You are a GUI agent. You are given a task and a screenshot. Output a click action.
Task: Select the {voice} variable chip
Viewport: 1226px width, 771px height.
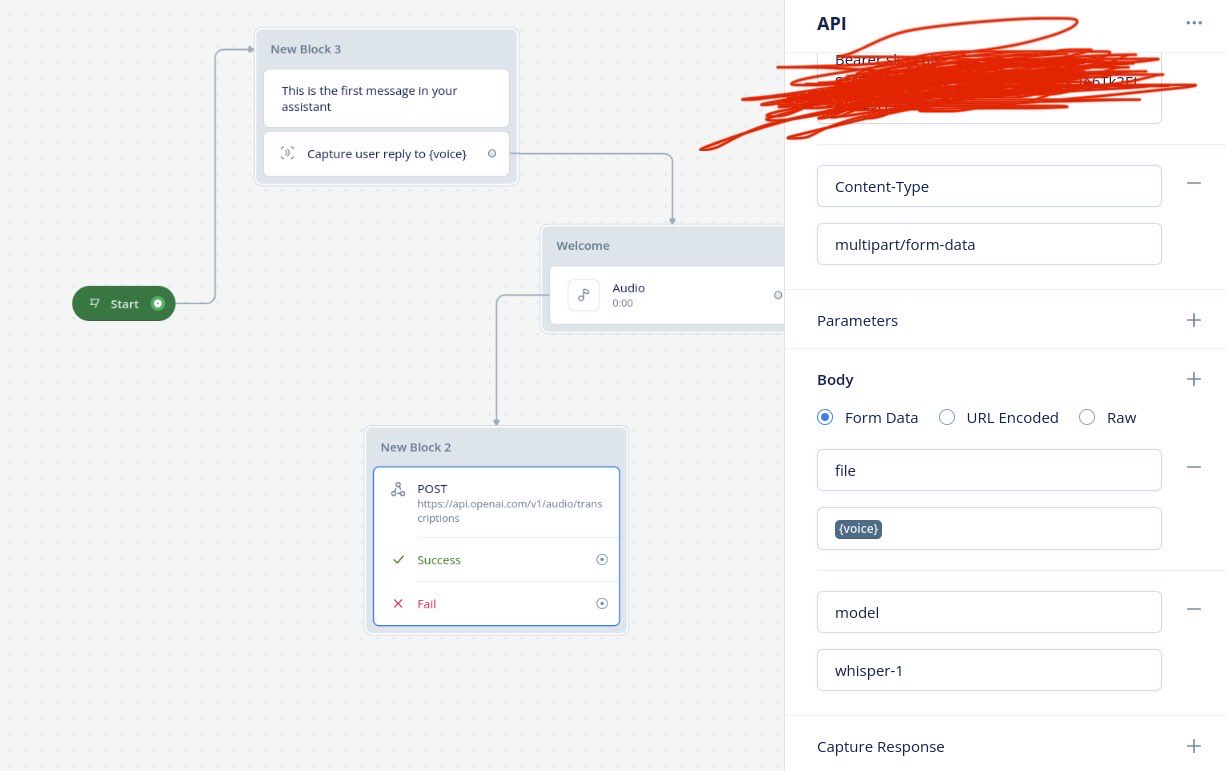click(x=858, y=528)
